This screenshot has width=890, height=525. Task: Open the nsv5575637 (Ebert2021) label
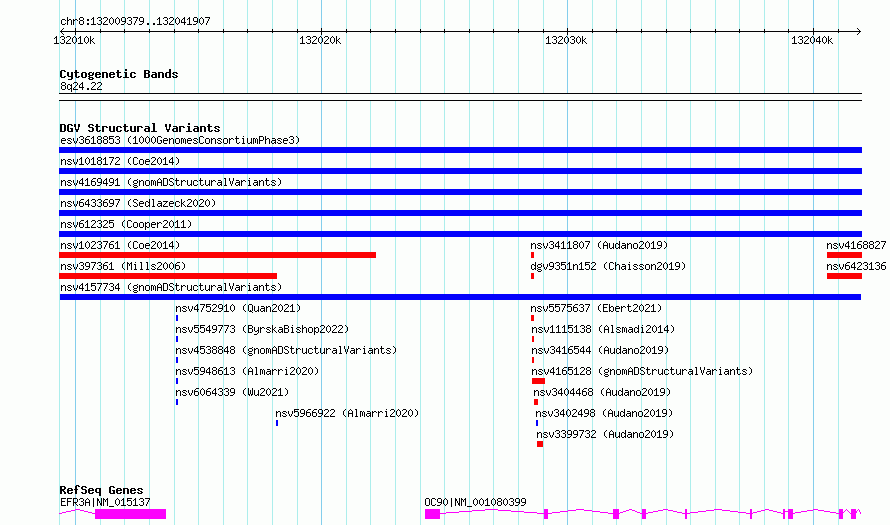pos(597,308)
